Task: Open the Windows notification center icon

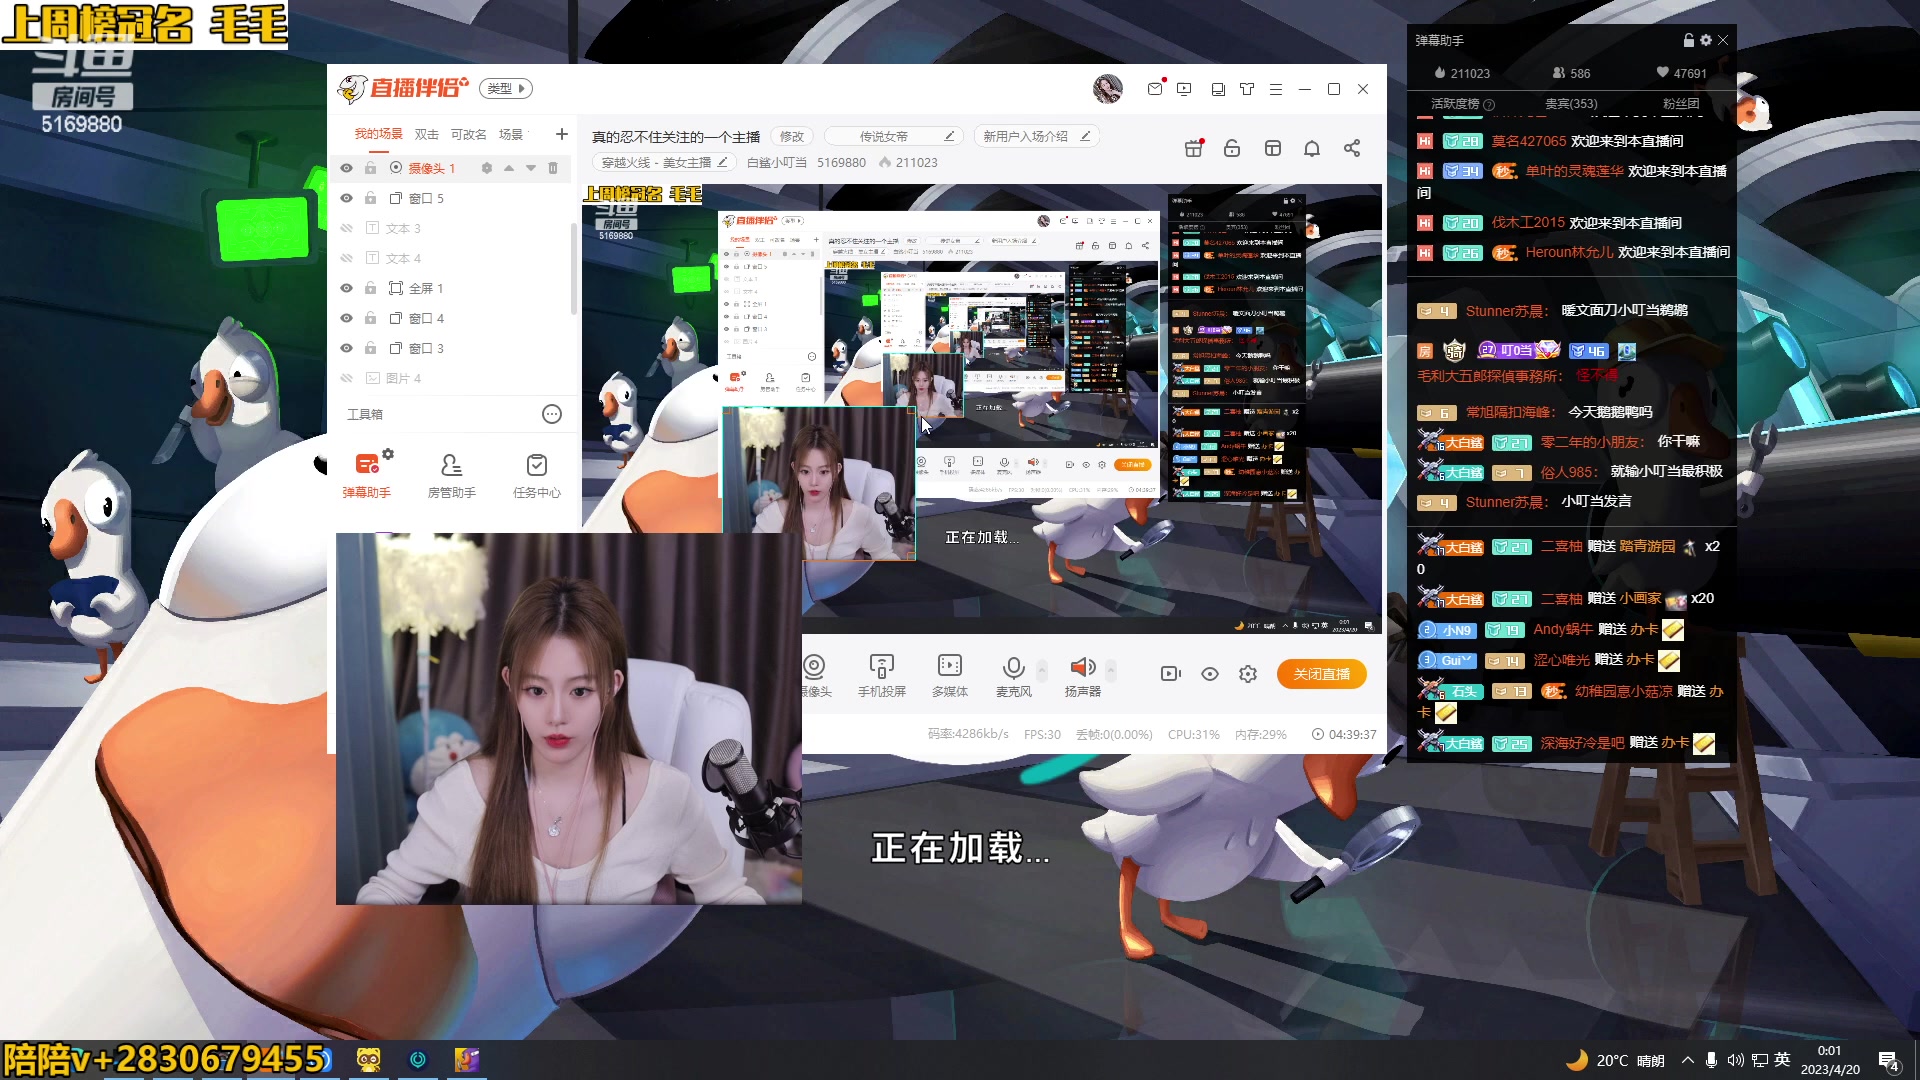Action: tap(1889, 1061)
